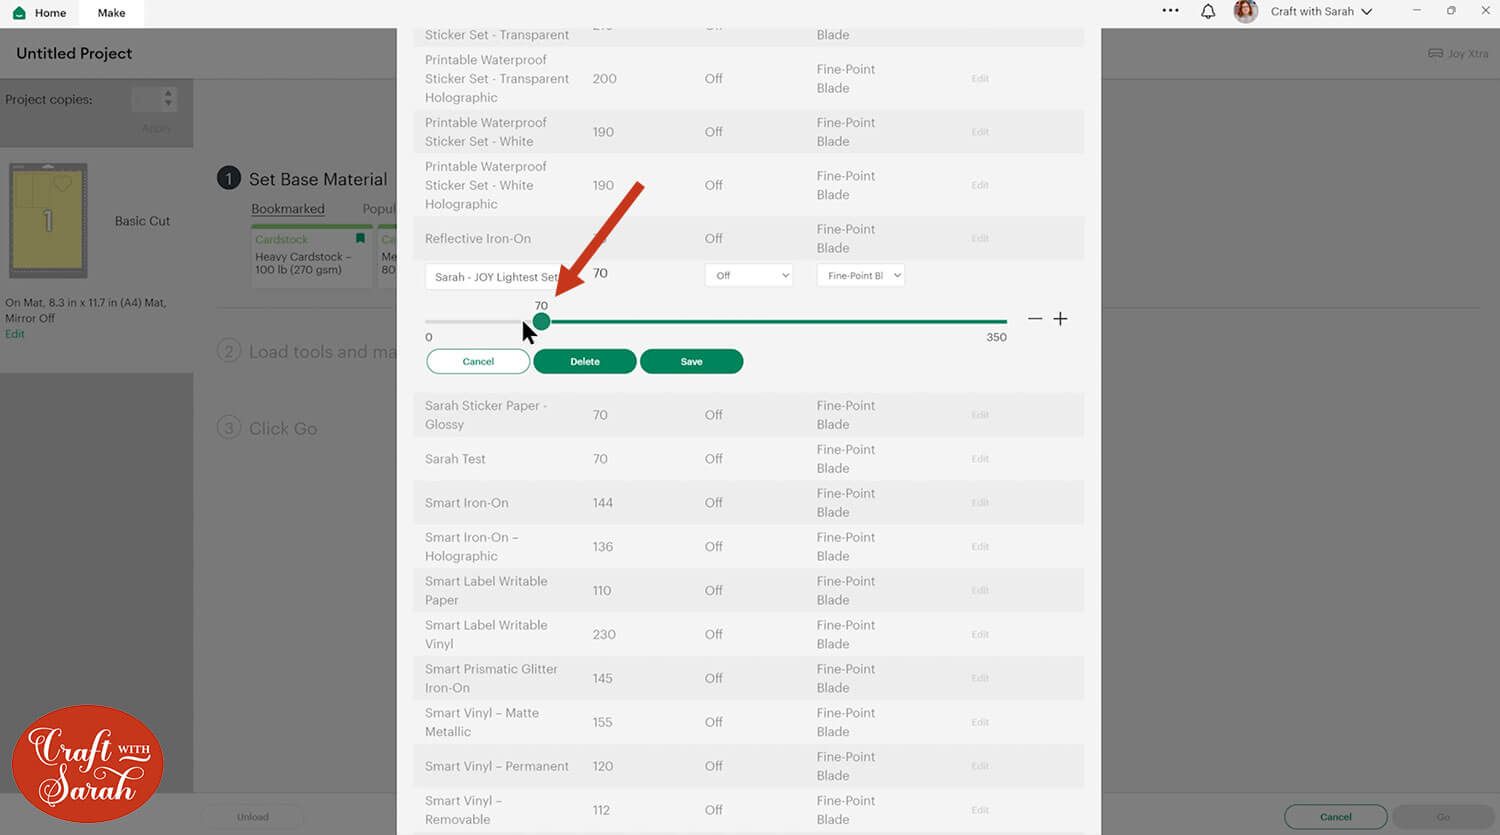Switch to the Make tab
The width and height of the screenshot is (1500, 835).
111,13
